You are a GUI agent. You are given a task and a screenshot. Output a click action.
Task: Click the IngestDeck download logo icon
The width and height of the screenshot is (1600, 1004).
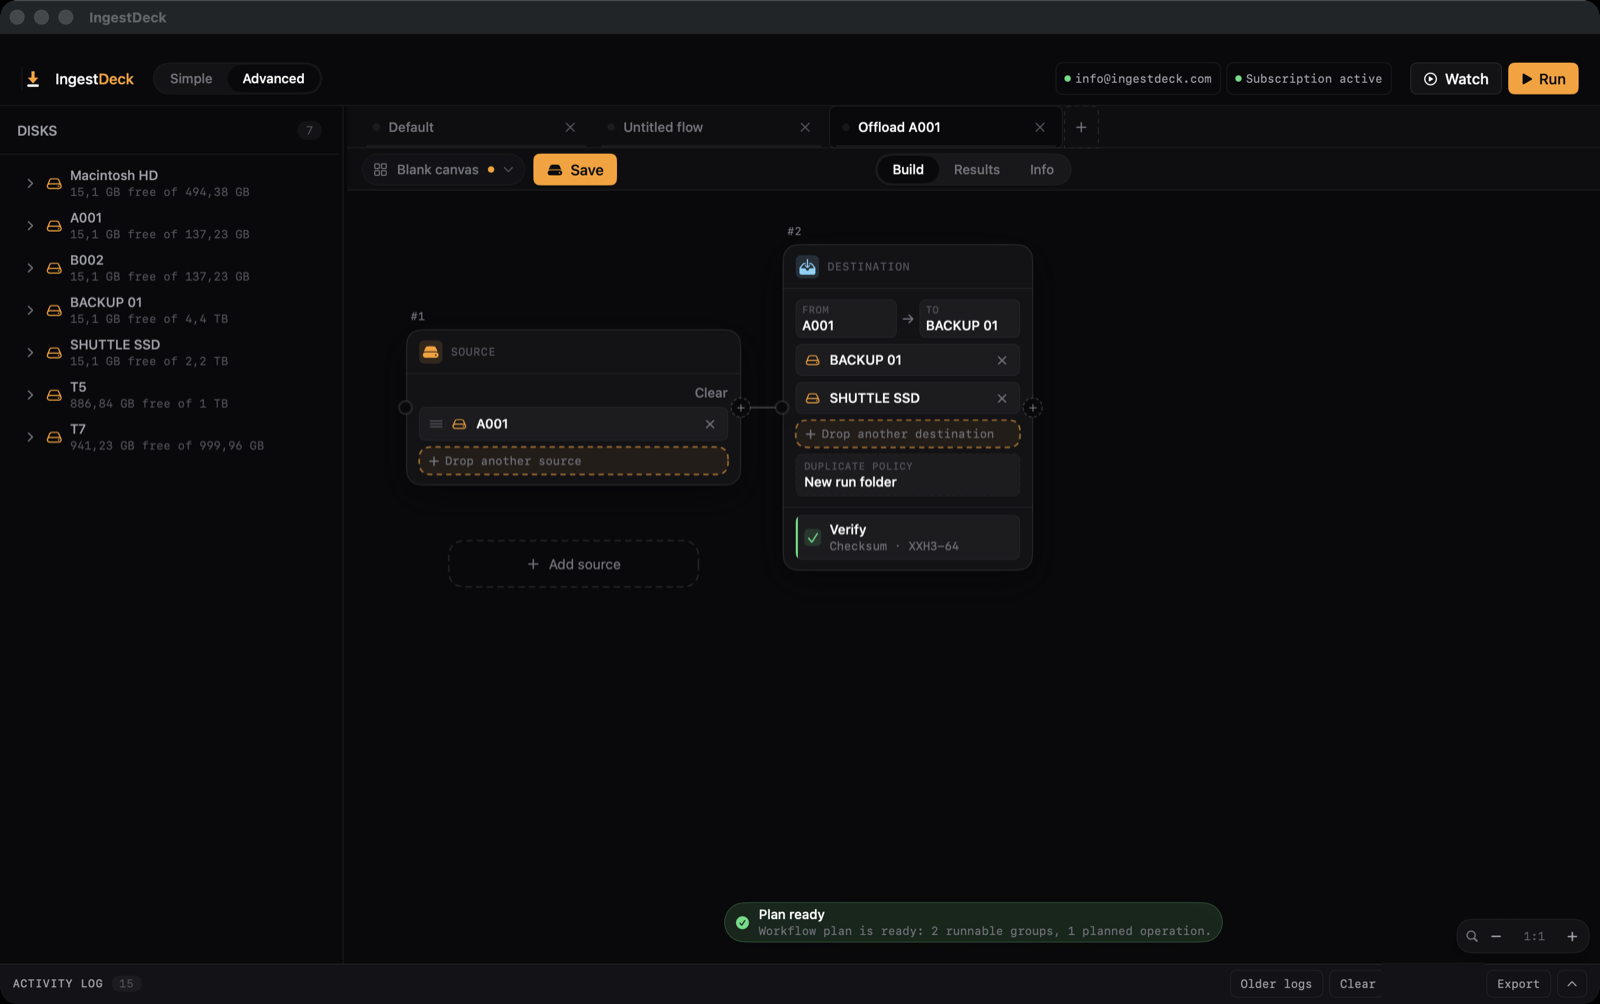(x=33, y=79)
